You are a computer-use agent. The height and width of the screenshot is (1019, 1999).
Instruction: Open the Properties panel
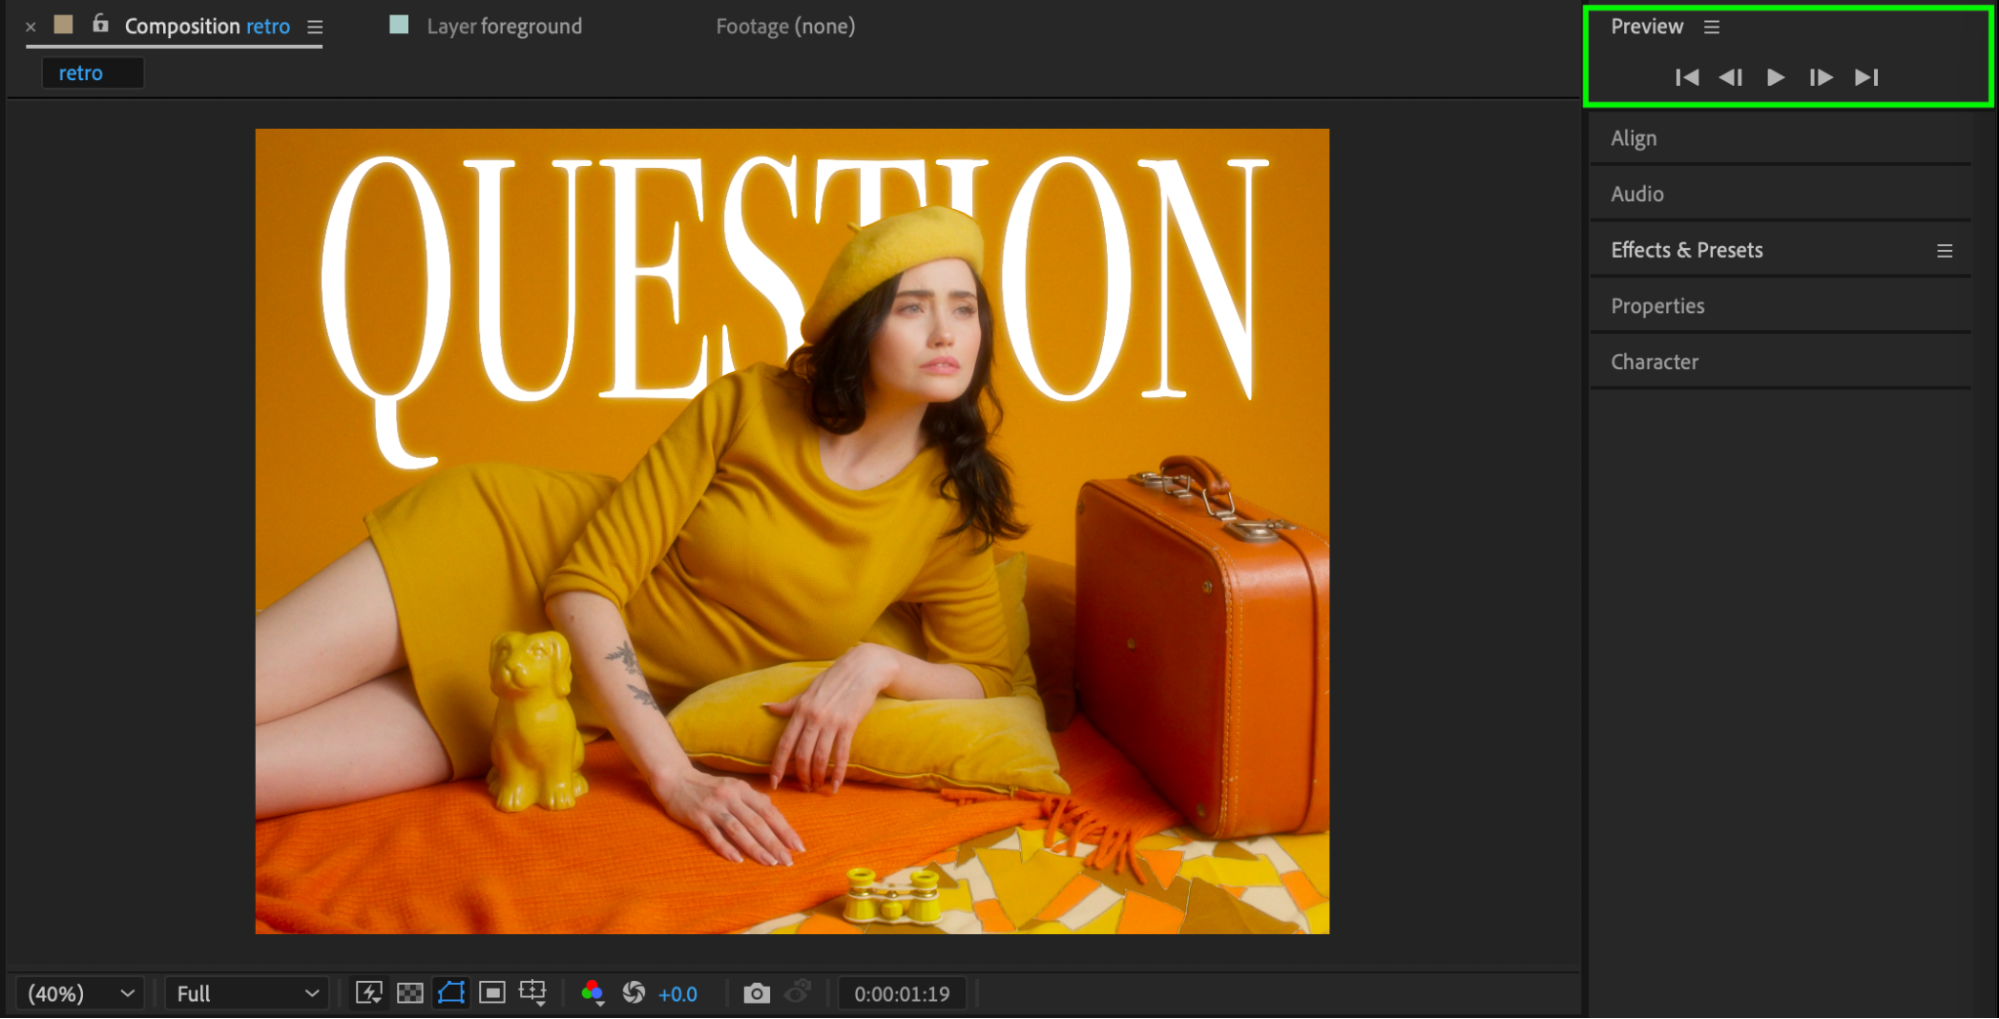point(1657,306)
